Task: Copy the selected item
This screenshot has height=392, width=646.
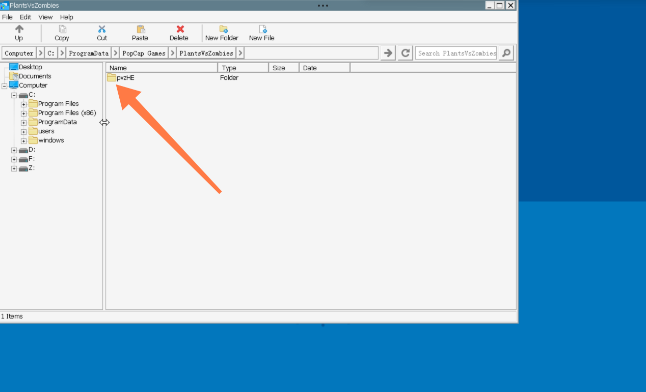Action: 62,33
